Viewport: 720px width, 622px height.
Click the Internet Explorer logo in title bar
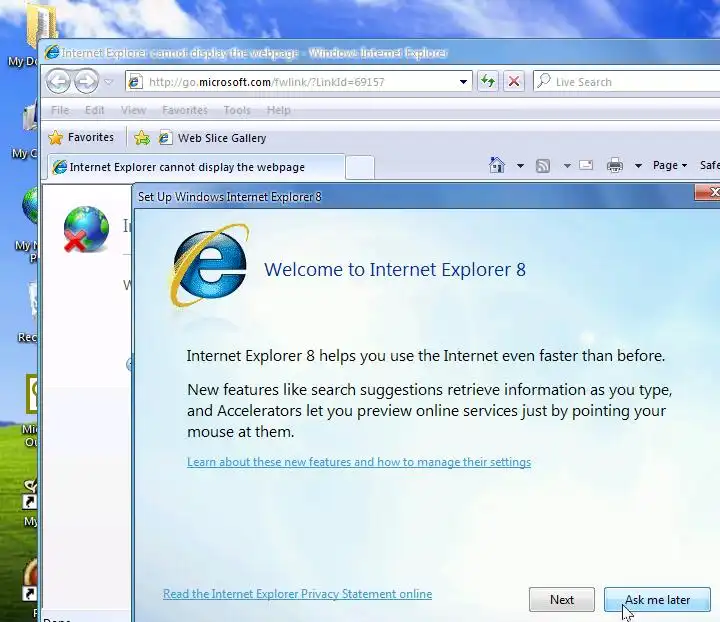pos(52,52)
